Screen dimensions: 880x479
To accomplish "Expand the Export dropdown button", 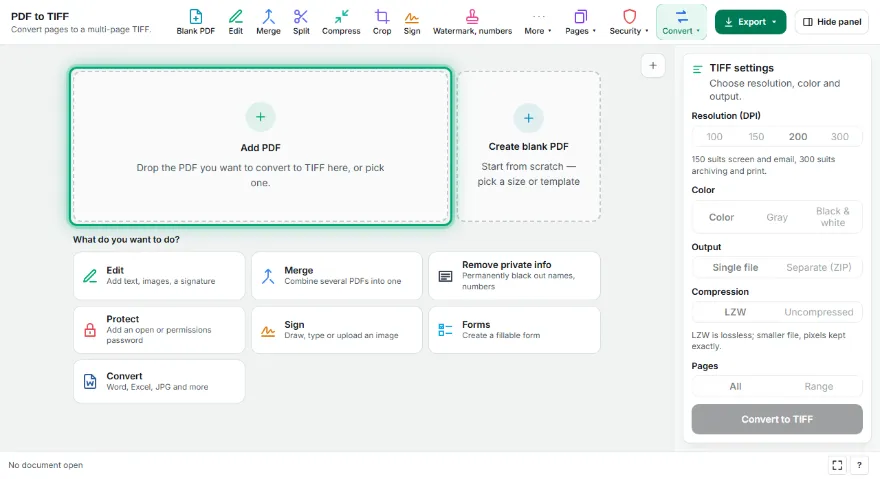I will click(x=750, y=22).
